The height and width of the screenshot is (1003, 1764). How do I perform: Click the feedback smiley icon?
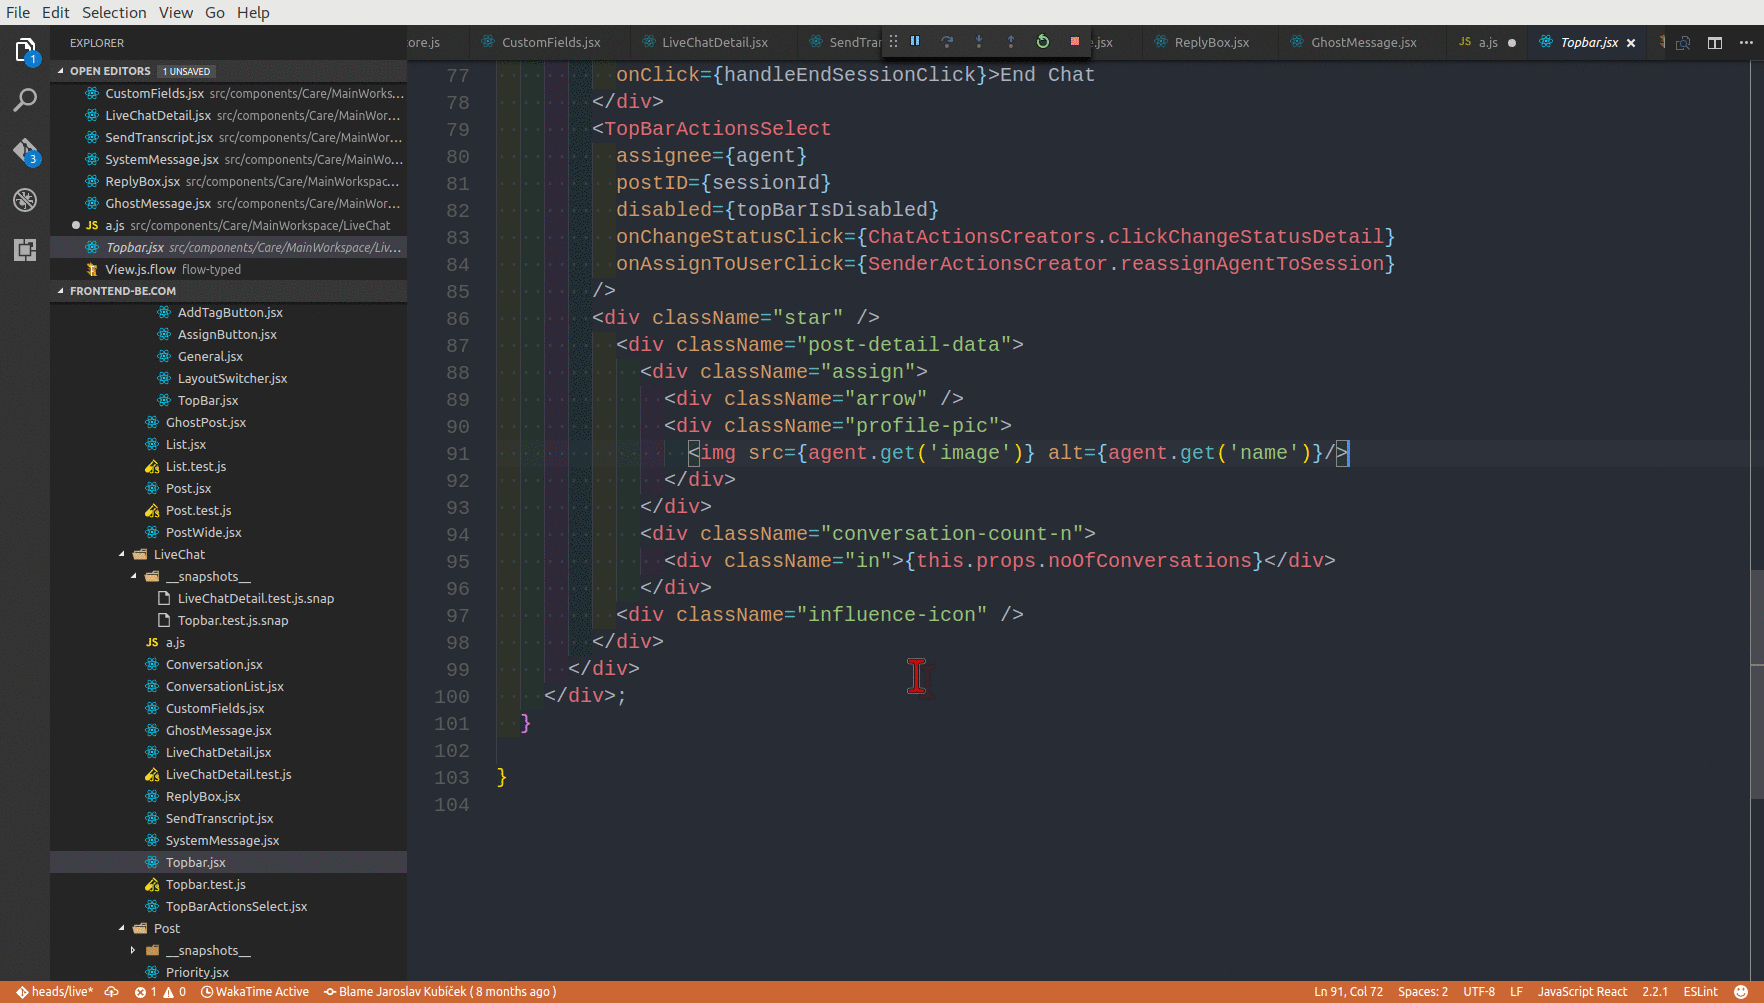1741,992
